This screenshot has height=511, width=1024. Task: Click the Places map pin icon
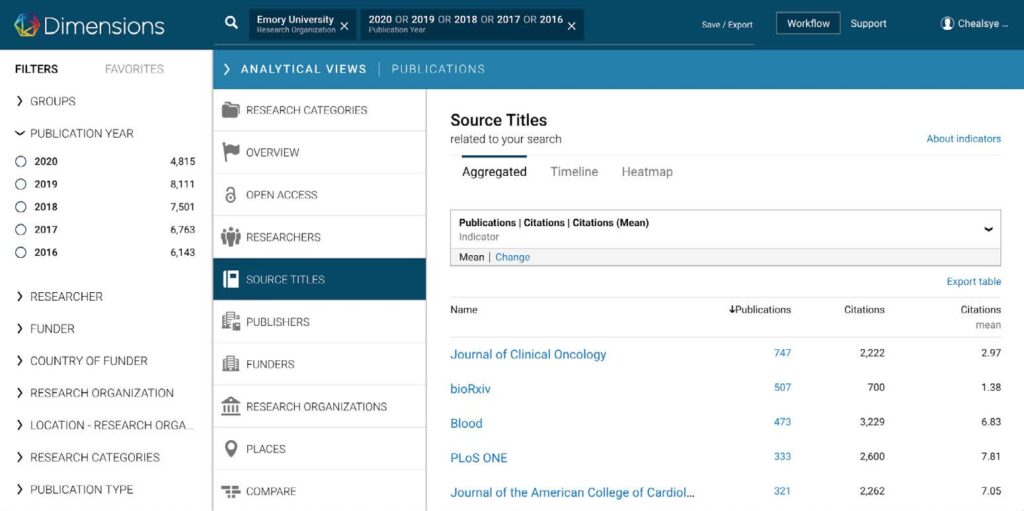coord(231,449)
